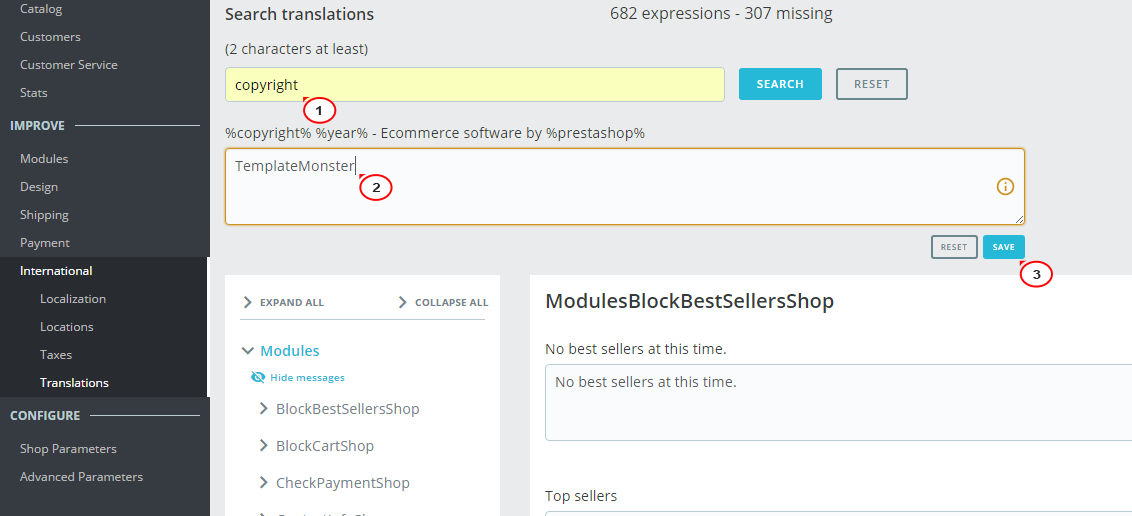
Task: Toggle Hide messages eye icon
Action: coord(258,377)
